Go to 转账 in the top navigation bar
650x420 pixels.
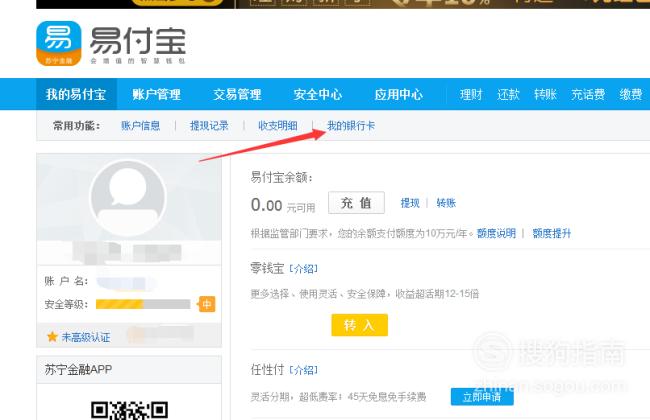tap(545, 95)
